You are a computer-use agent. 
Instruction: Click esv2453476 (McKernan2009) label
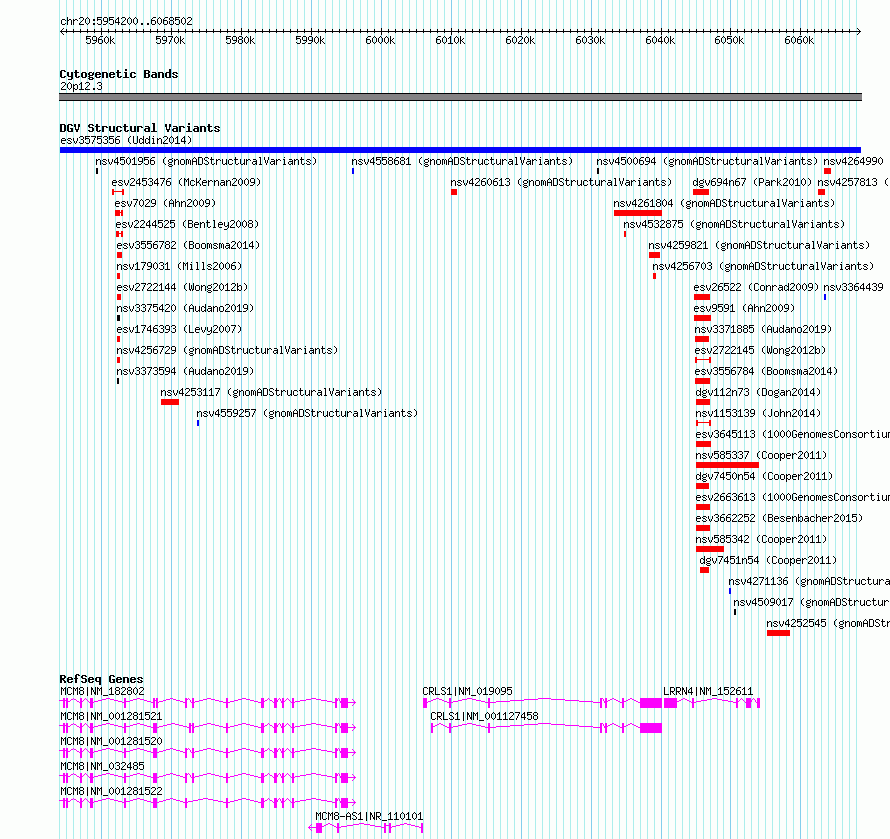tap(186, 182)
